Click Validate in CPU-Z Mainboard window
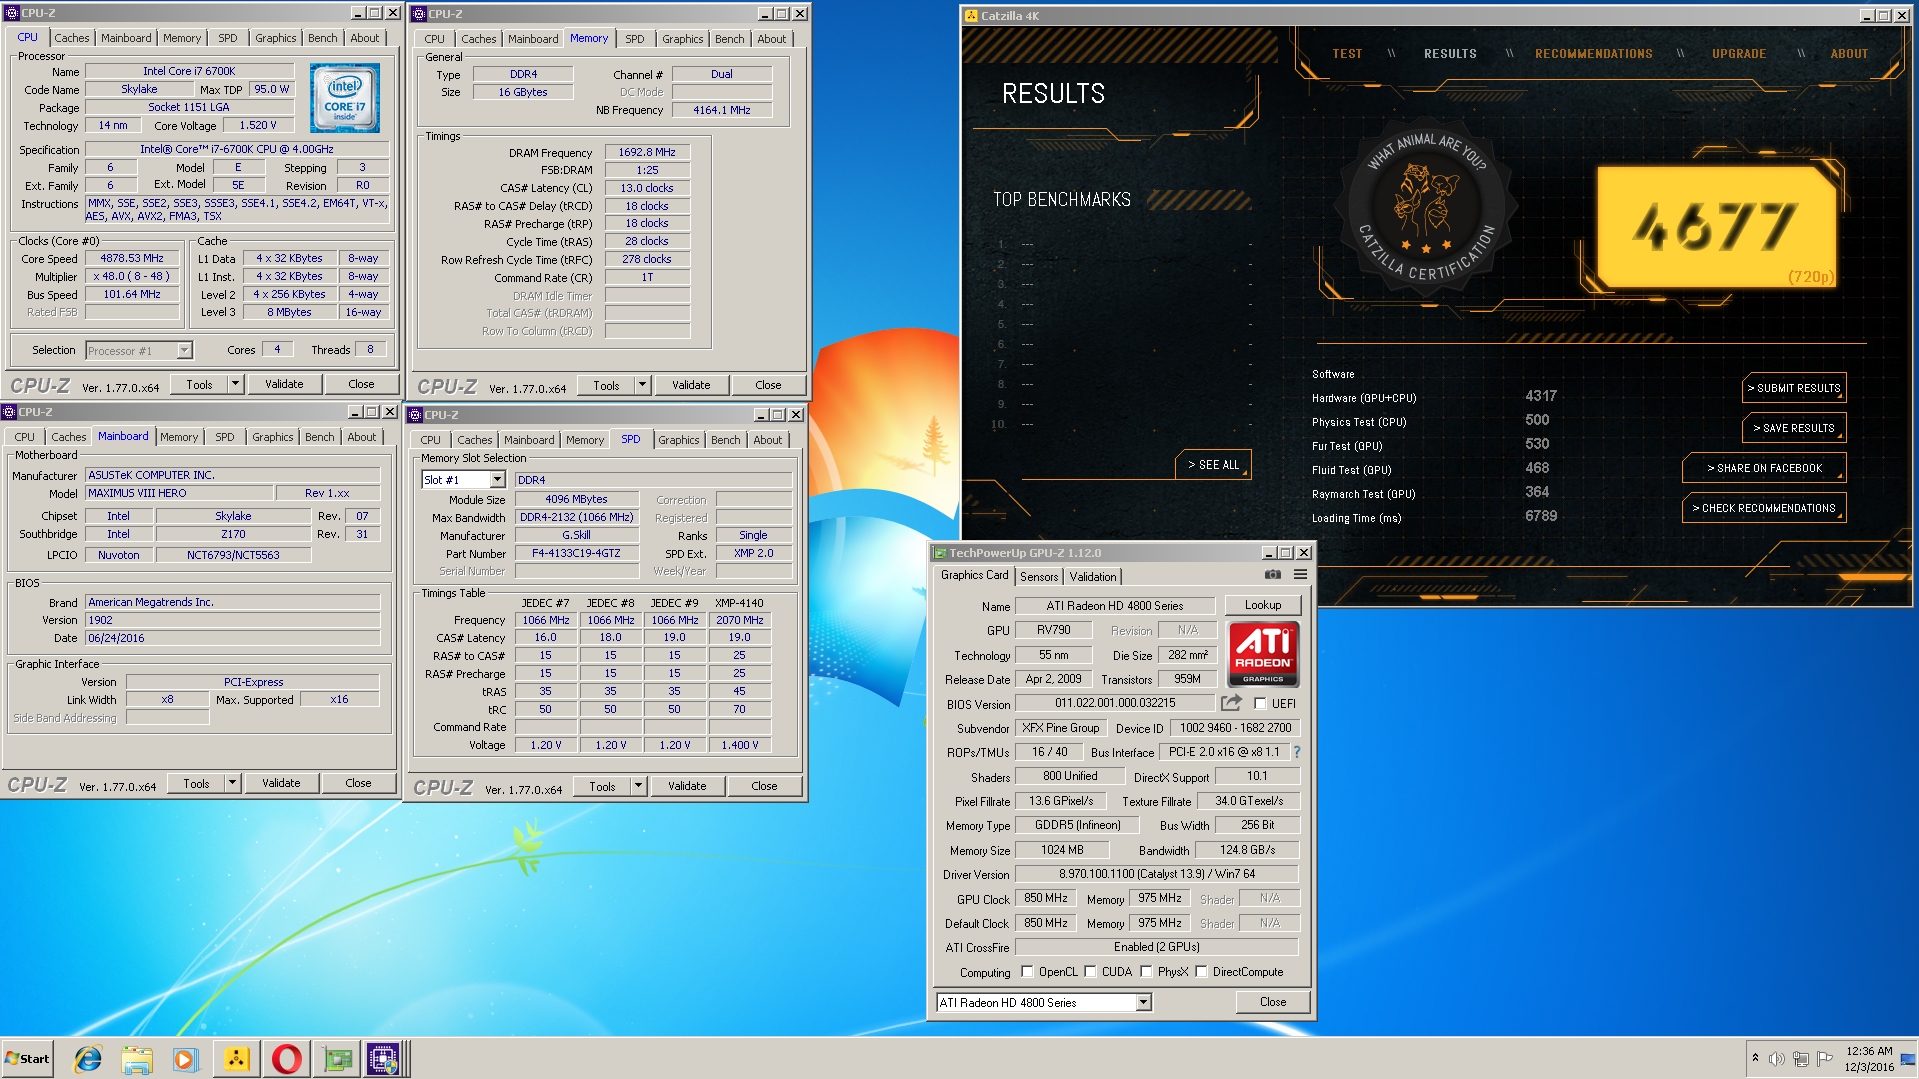 pos(281,783)
